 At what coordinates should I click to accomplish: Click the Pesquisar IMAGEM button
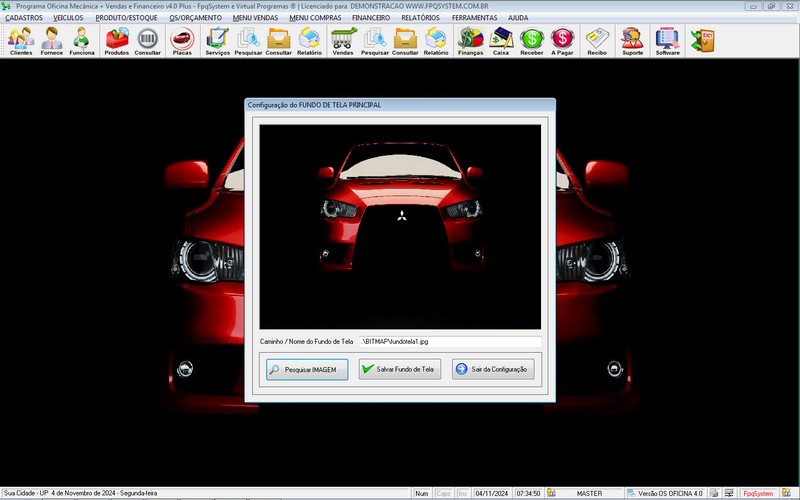click(307, 369)
